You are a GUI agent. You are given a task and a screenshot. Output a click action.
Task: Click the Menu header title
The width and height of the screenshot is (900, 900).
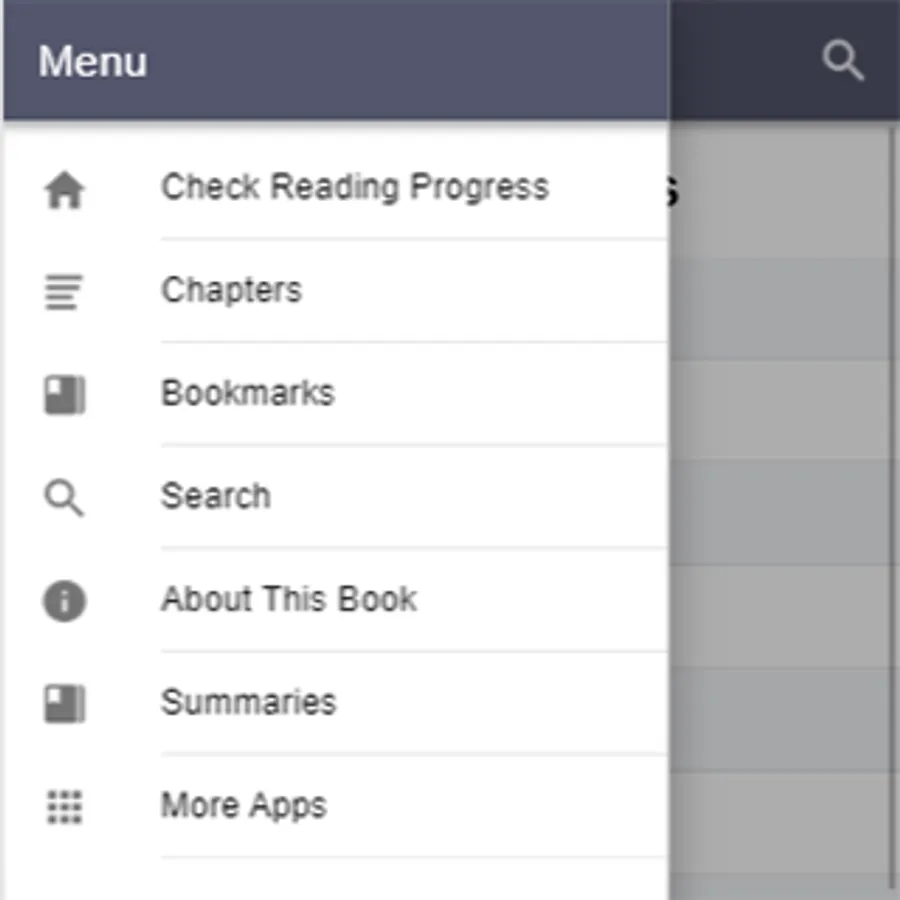pyautogui.click(x=93, y=62)
